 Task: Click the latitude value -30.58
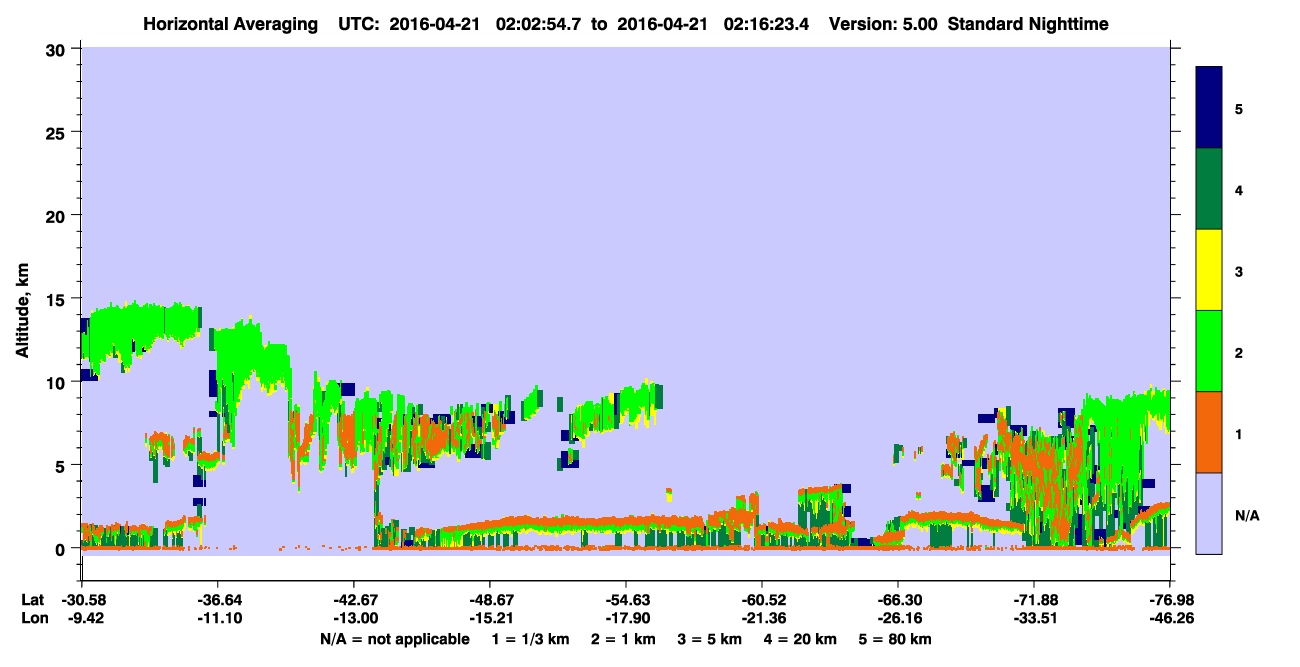tap(82, 600)
